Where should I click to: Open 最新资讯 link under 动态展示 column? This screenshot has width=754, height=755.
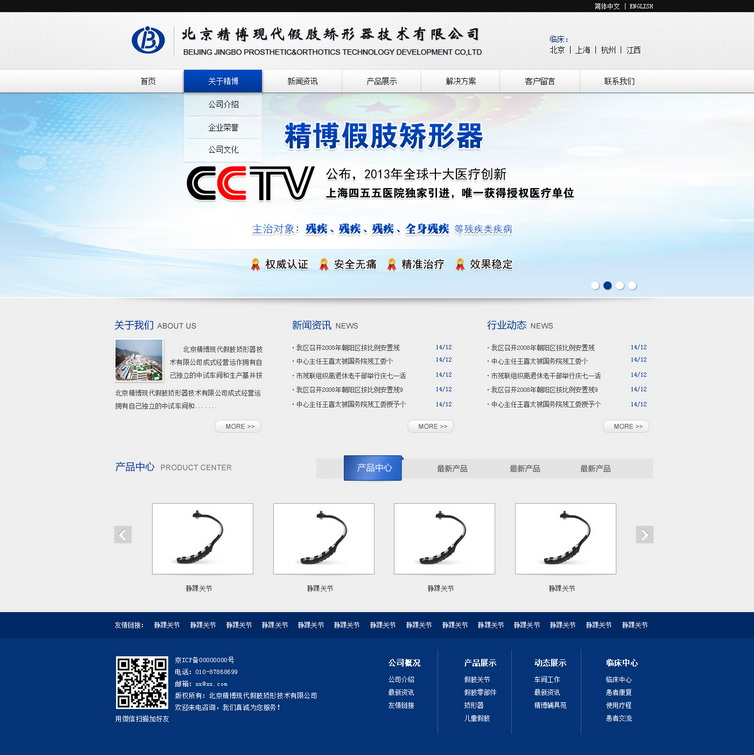(x=547, y=692)
